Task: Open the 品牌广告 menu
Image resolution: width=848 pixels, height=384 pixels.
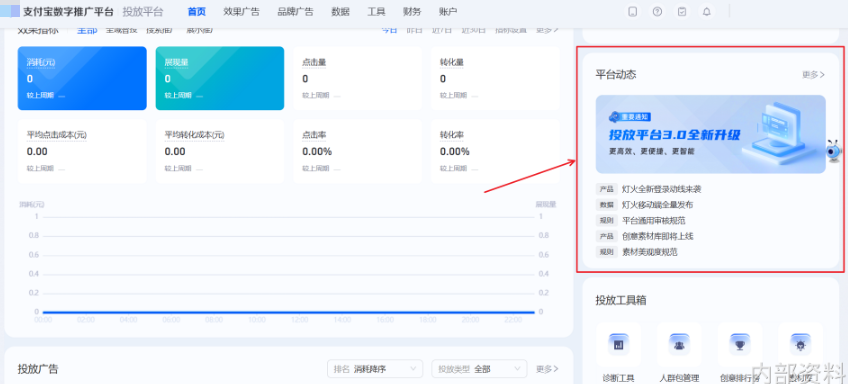Action: 295,11
